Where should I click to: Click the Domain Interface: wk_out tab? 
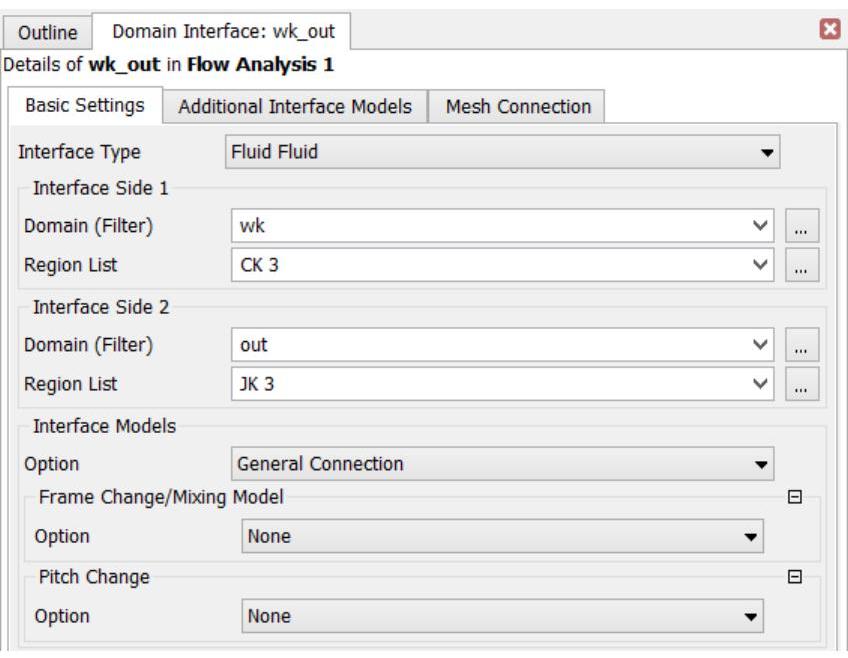[x=223, y=31]
